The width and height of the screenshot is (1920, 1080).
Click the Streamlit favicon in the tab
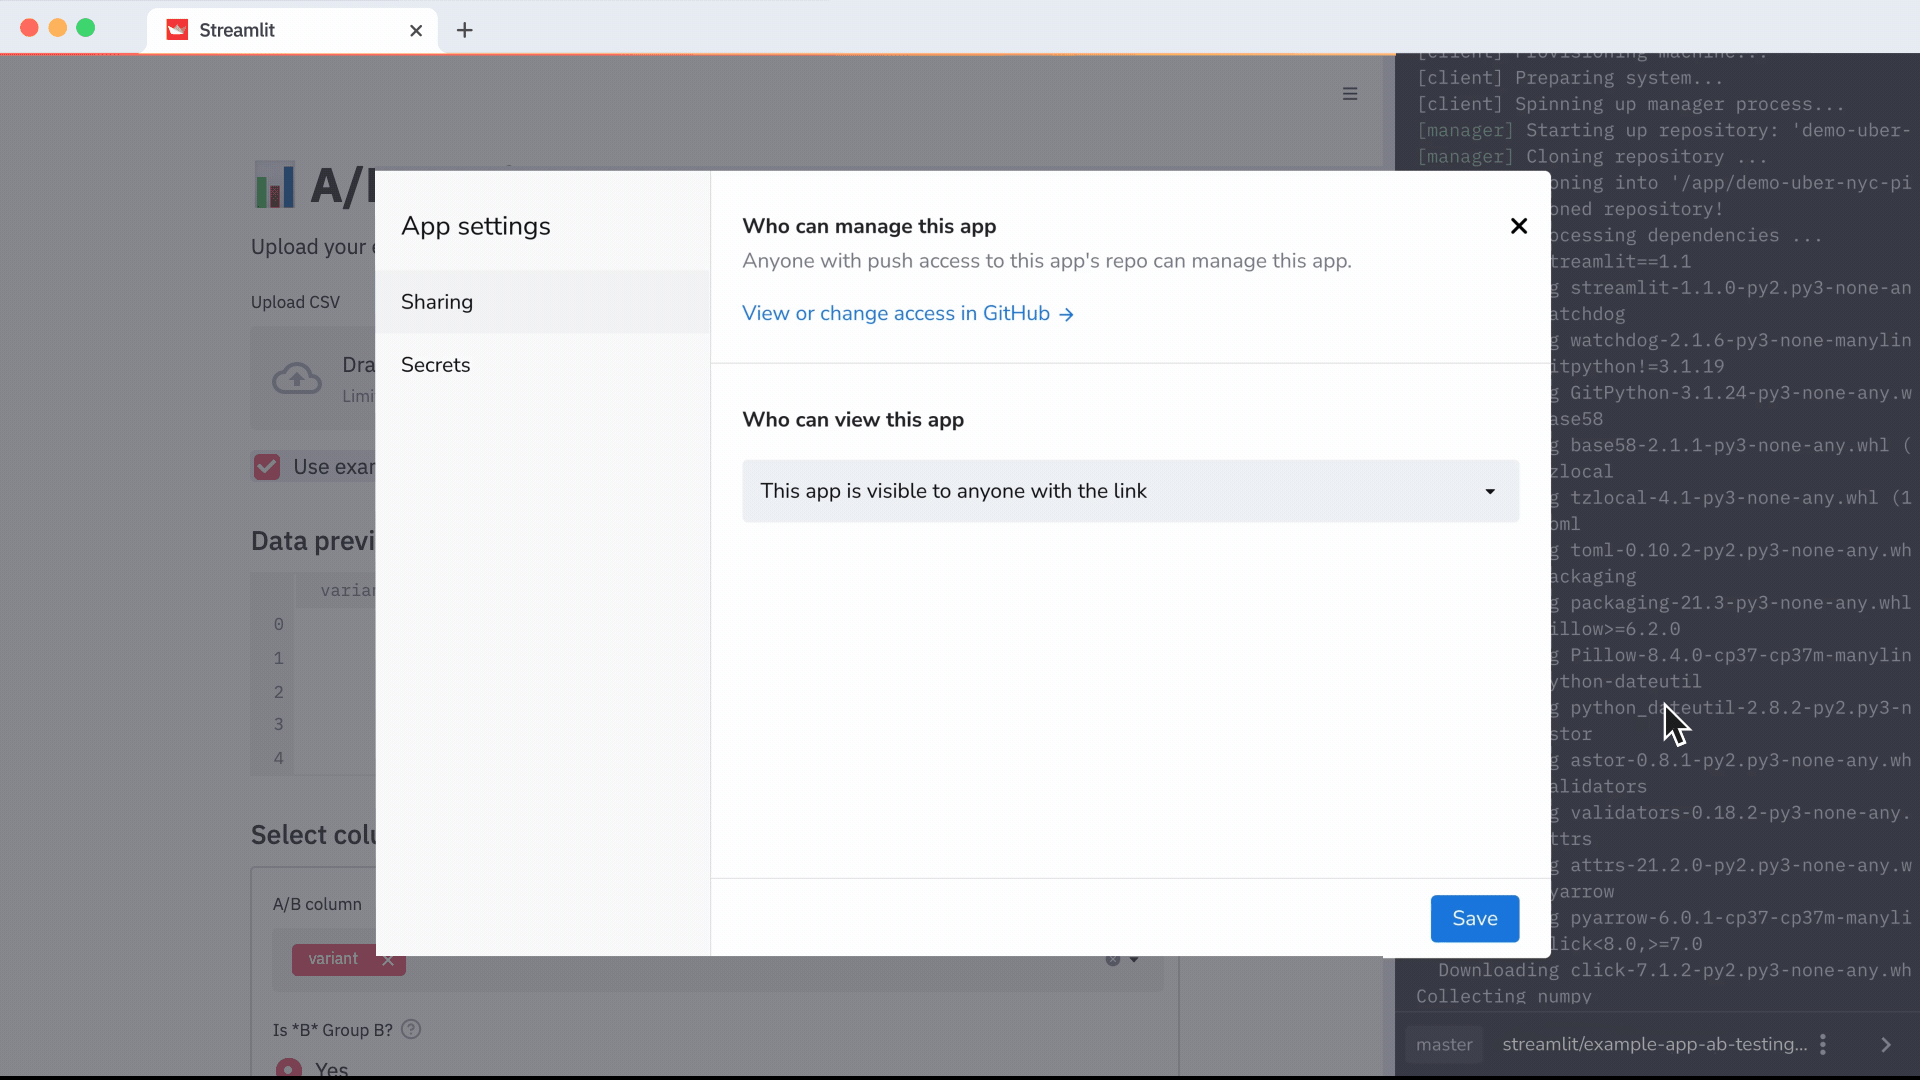(x=177, y=30)
